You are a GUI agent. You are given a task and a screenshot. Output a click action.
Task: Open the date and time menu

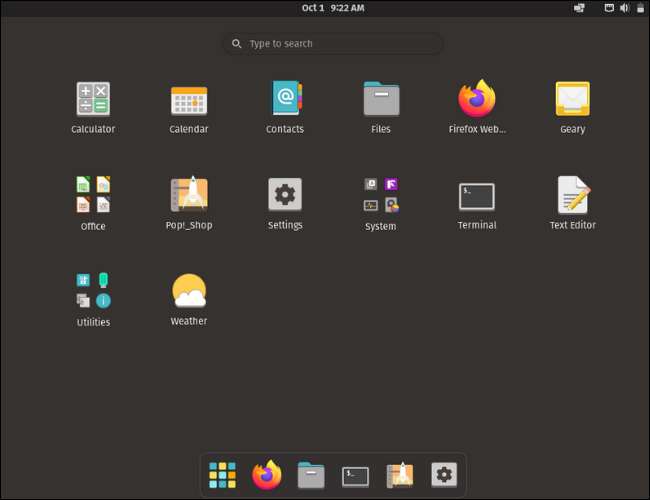coord(333,8)
